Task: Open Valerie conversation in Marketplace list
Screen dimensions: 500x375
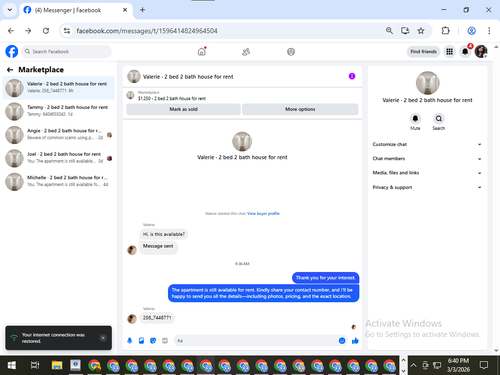Action: click(x=59, y=88)
